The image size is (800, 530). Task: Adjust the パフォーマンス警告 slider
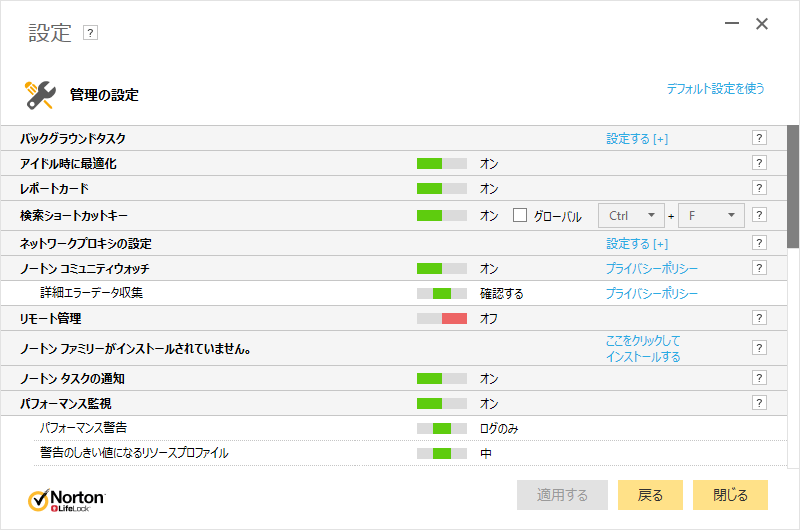pyautogui.click(x=441, y=428)
